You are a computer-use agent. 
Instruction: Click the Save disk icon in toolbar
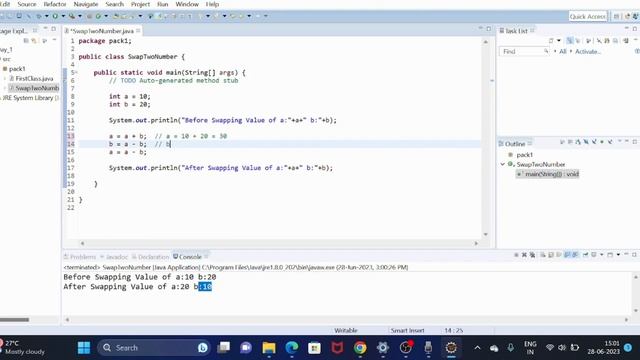coord(19,16)
